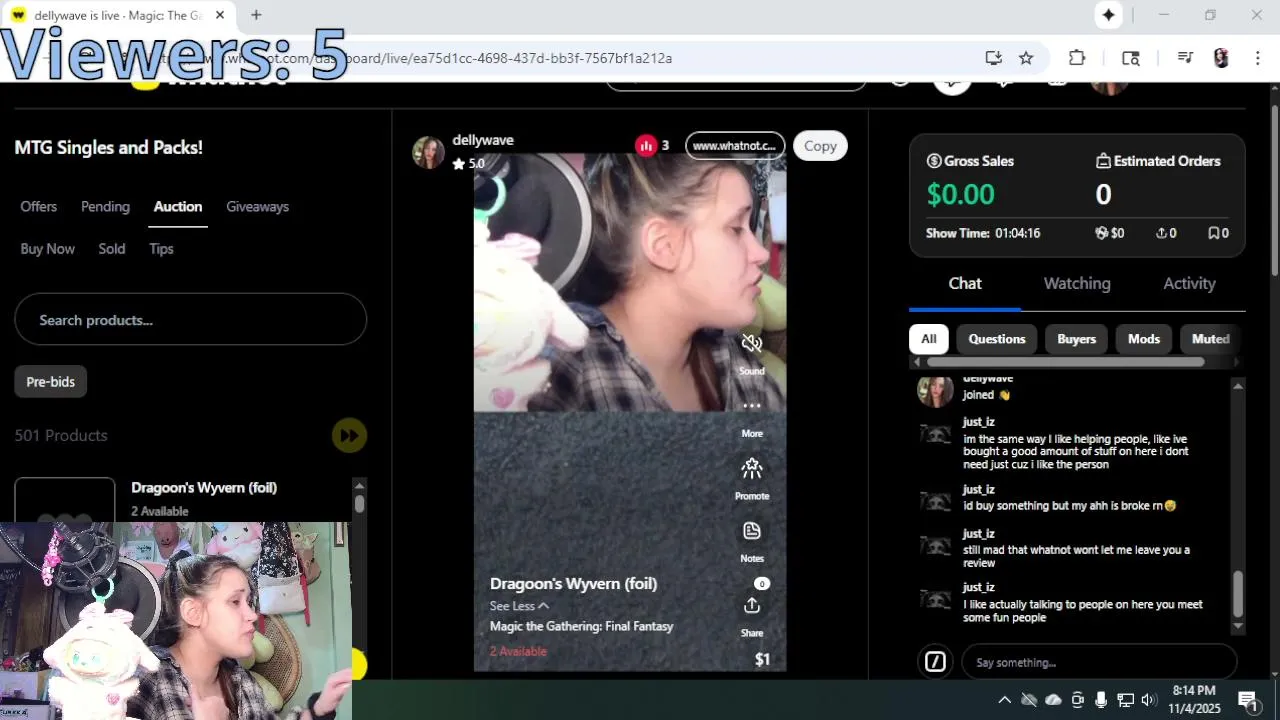1280x720 pixels.
Task: Open the Chrome tab search icon
Action: coord(1131,58)
